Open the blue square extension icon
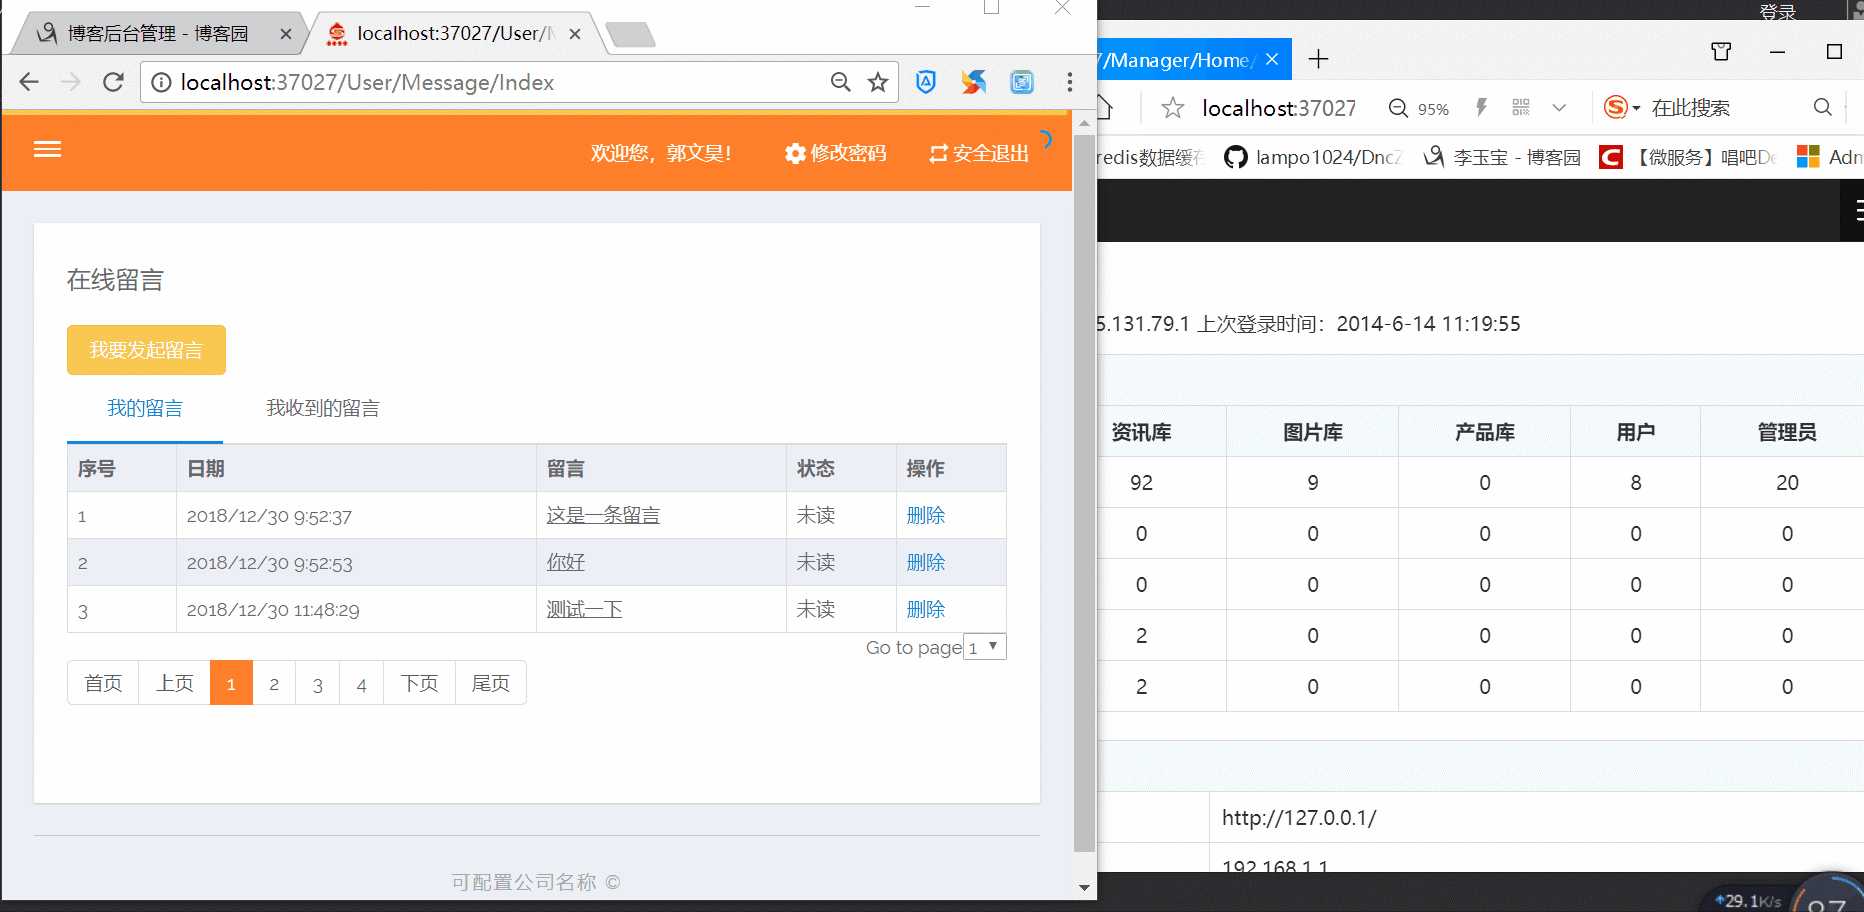The image size is (1864, 912). click(1022, 82)
